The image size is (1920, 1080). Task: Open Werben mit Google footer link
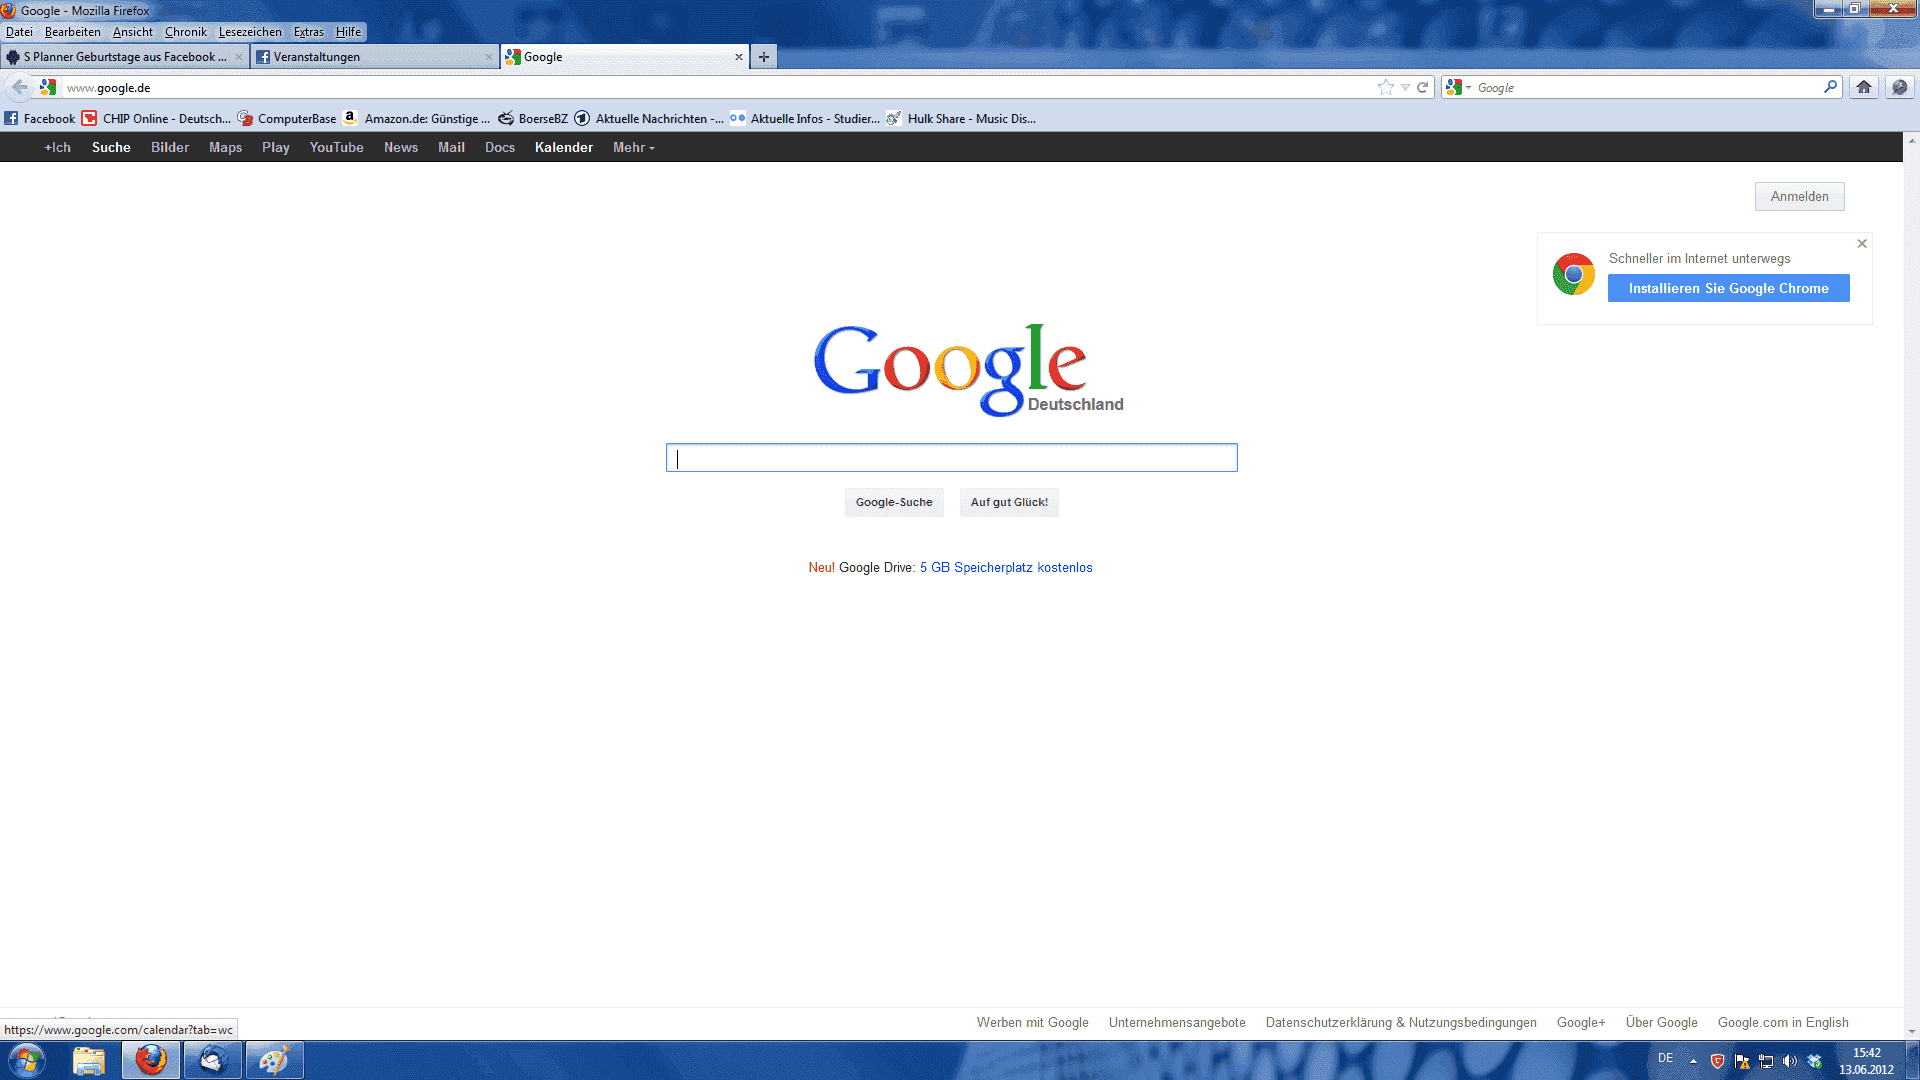[1032, 1022]
